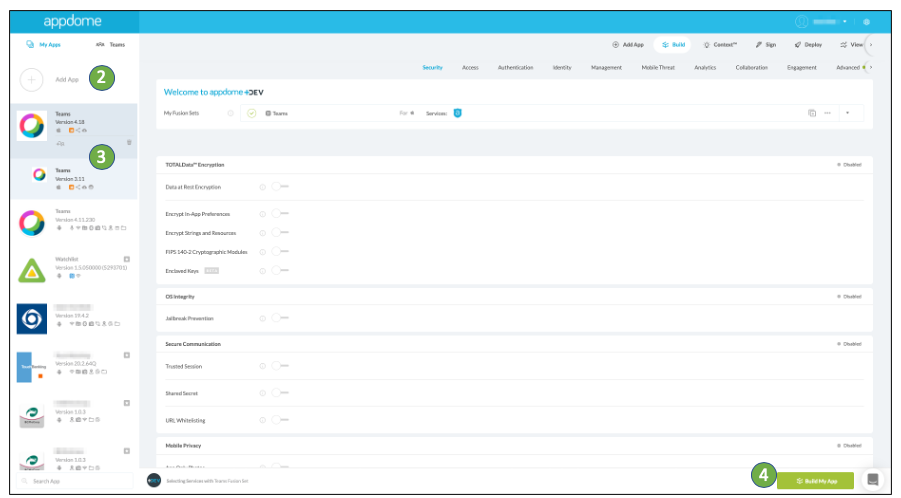Click info icon for Trusted Session
901x498 pixels.
[263, 366]
